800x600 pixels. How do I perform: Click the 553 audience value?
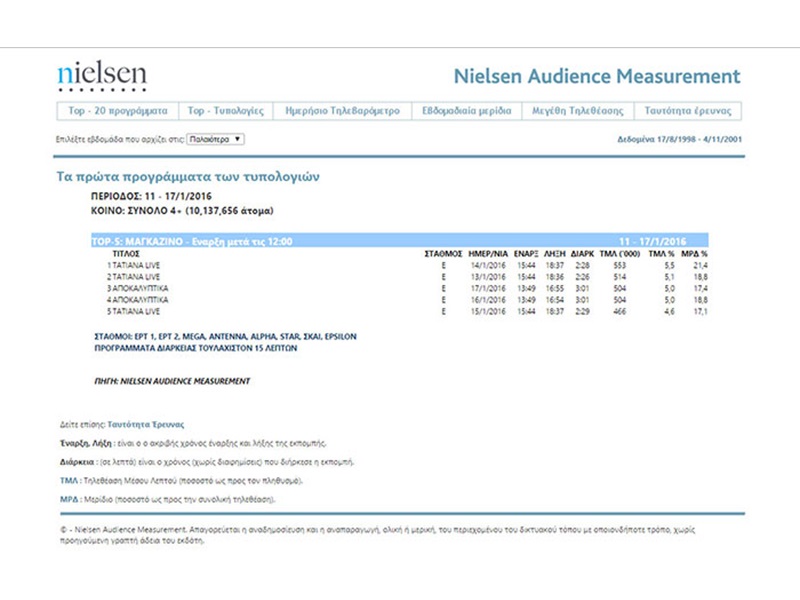[x=619, y=265]
